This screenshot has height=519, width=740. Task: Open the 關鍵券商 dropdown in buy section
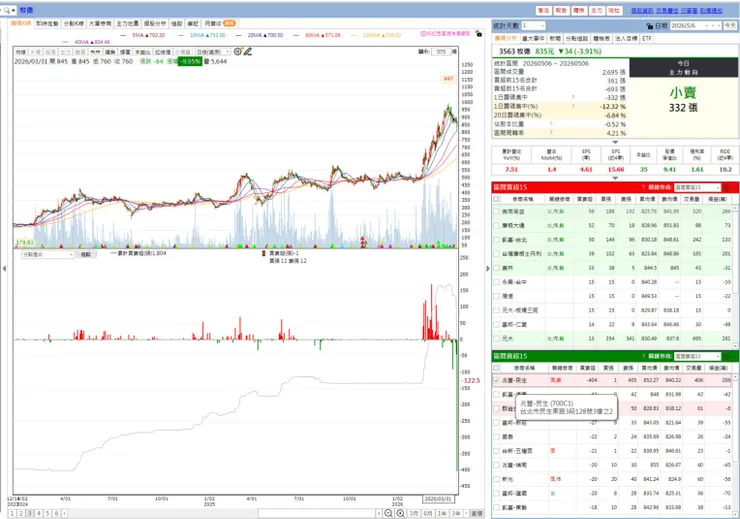[x=698, y=187]
